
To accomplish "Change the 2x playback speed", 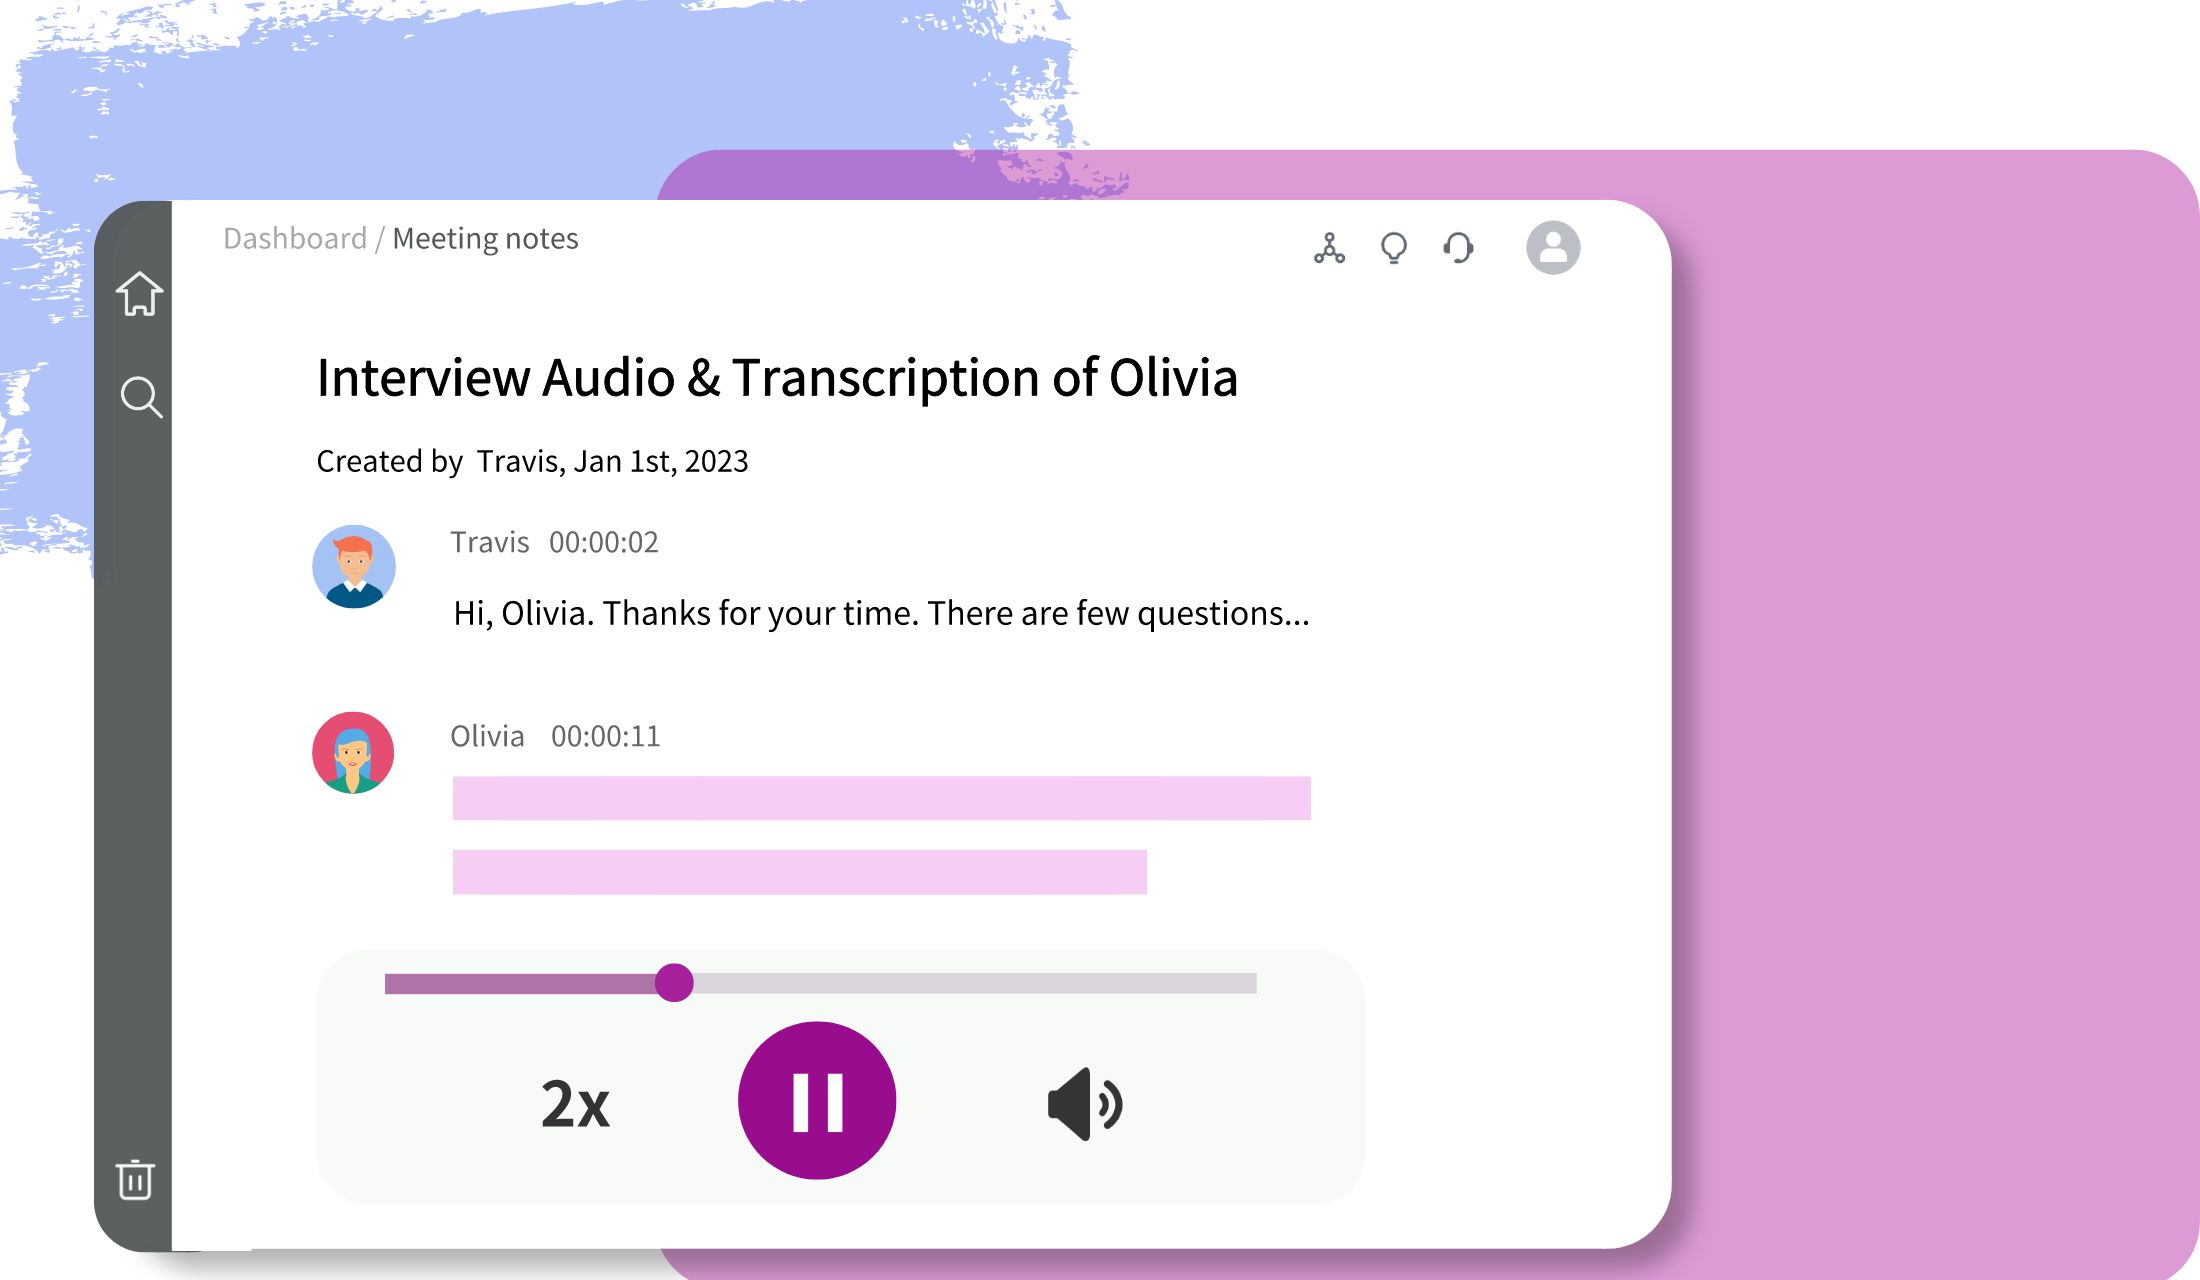I will pyautogui.click(x=575, y=1104).
